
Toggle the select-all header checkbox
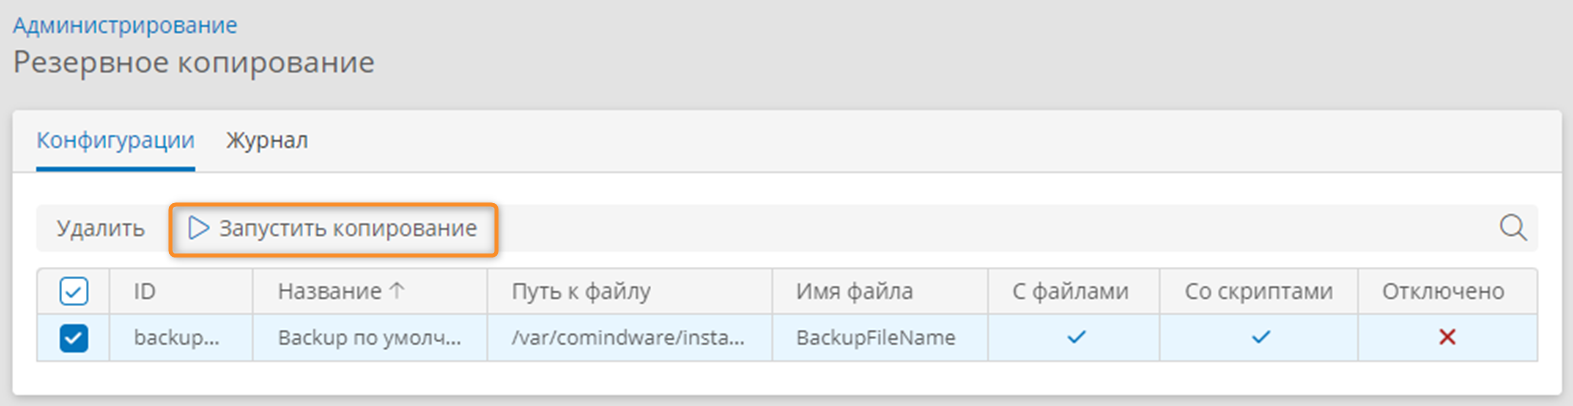click(x=74, y=291)
